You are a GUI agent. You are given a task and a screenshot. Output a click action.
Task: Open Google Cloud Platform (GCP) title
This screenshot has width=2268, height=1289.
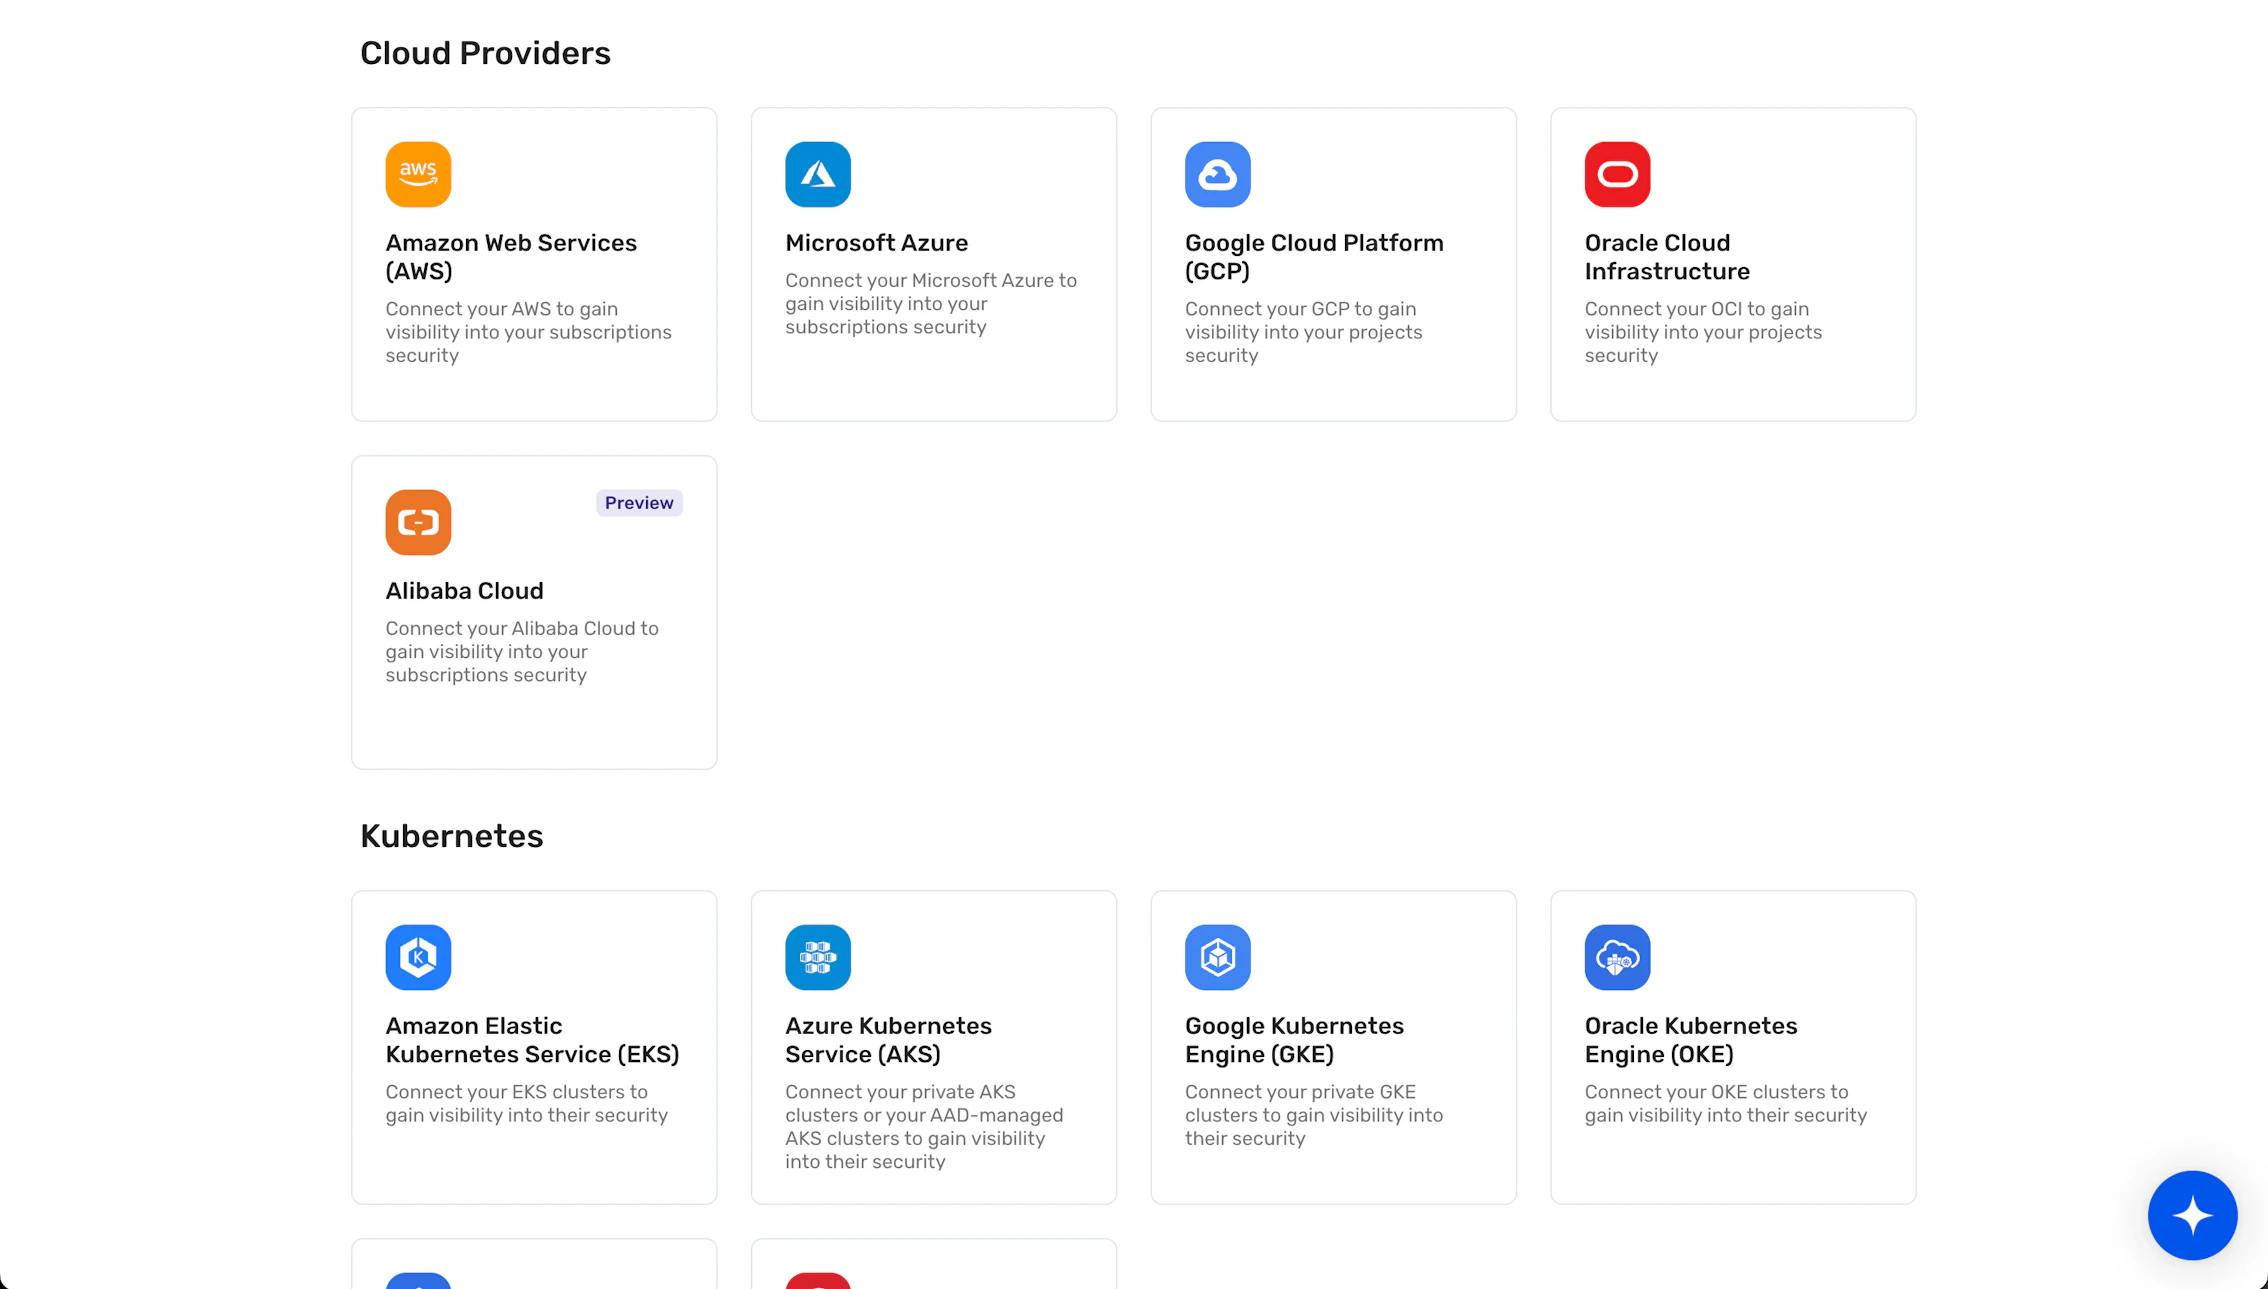click(1313, 257)
